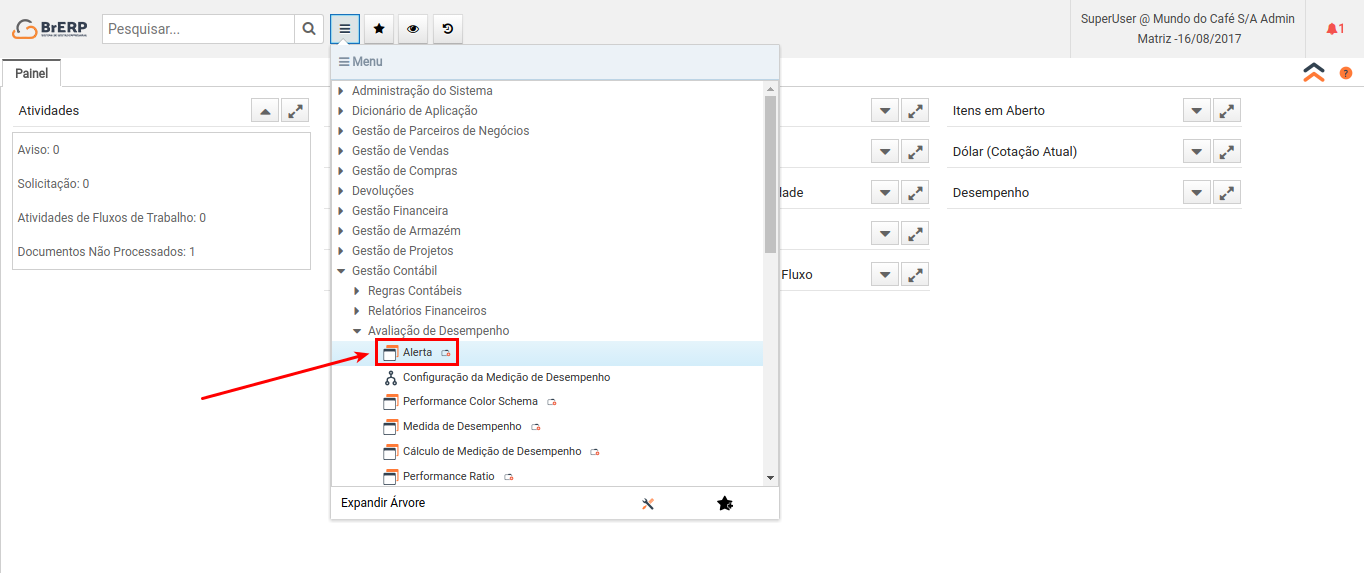Expand Administração do Sistema tree node
1364x573 pixels.
click(x=341, y=91)
